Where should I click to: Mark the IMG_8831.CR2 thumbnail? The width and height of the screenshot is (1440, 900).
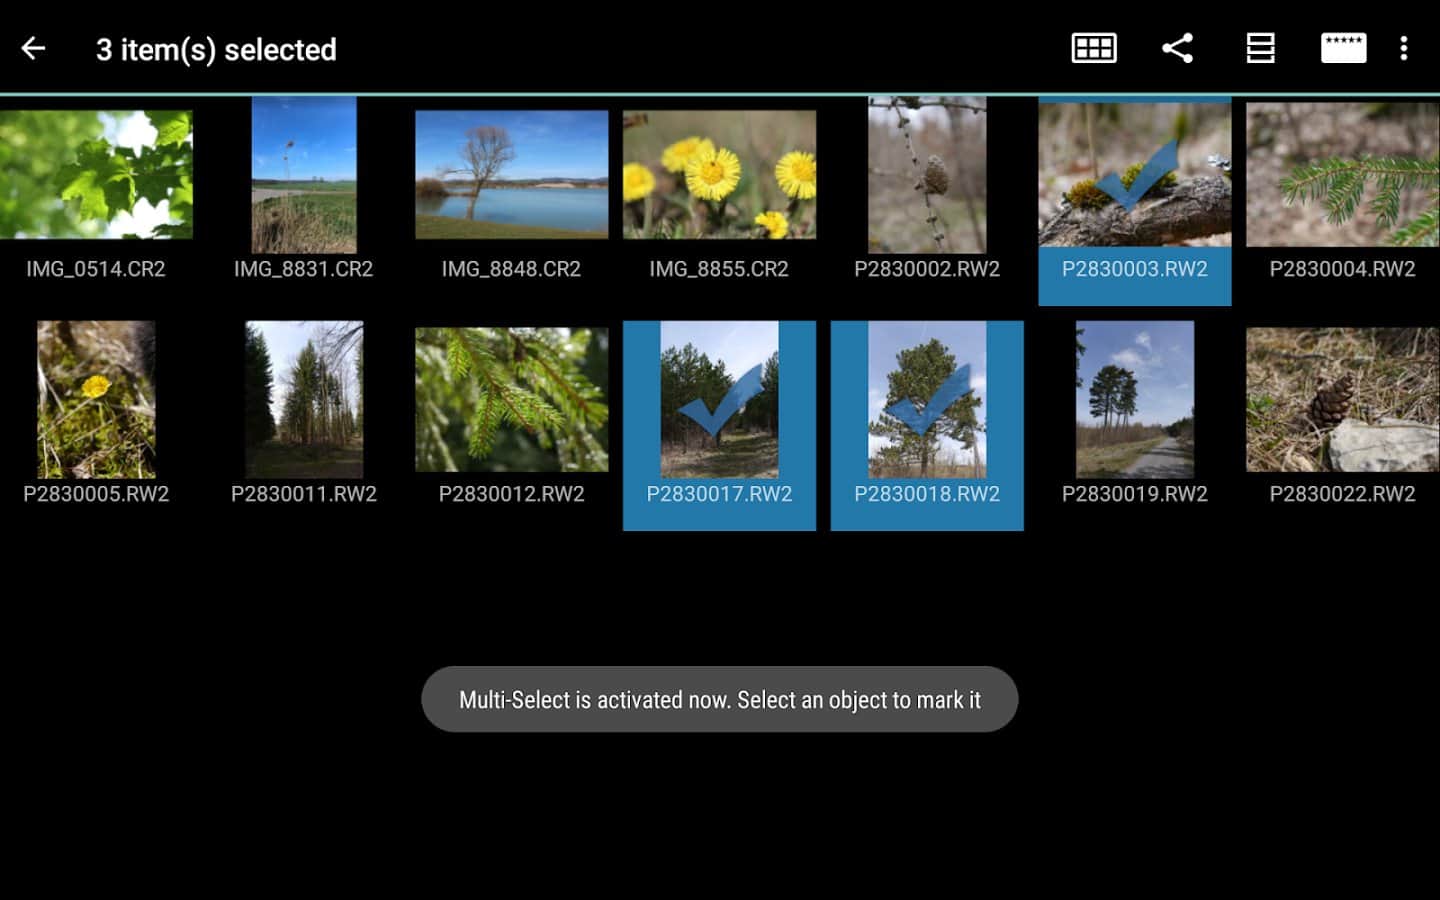click(304, 175)
